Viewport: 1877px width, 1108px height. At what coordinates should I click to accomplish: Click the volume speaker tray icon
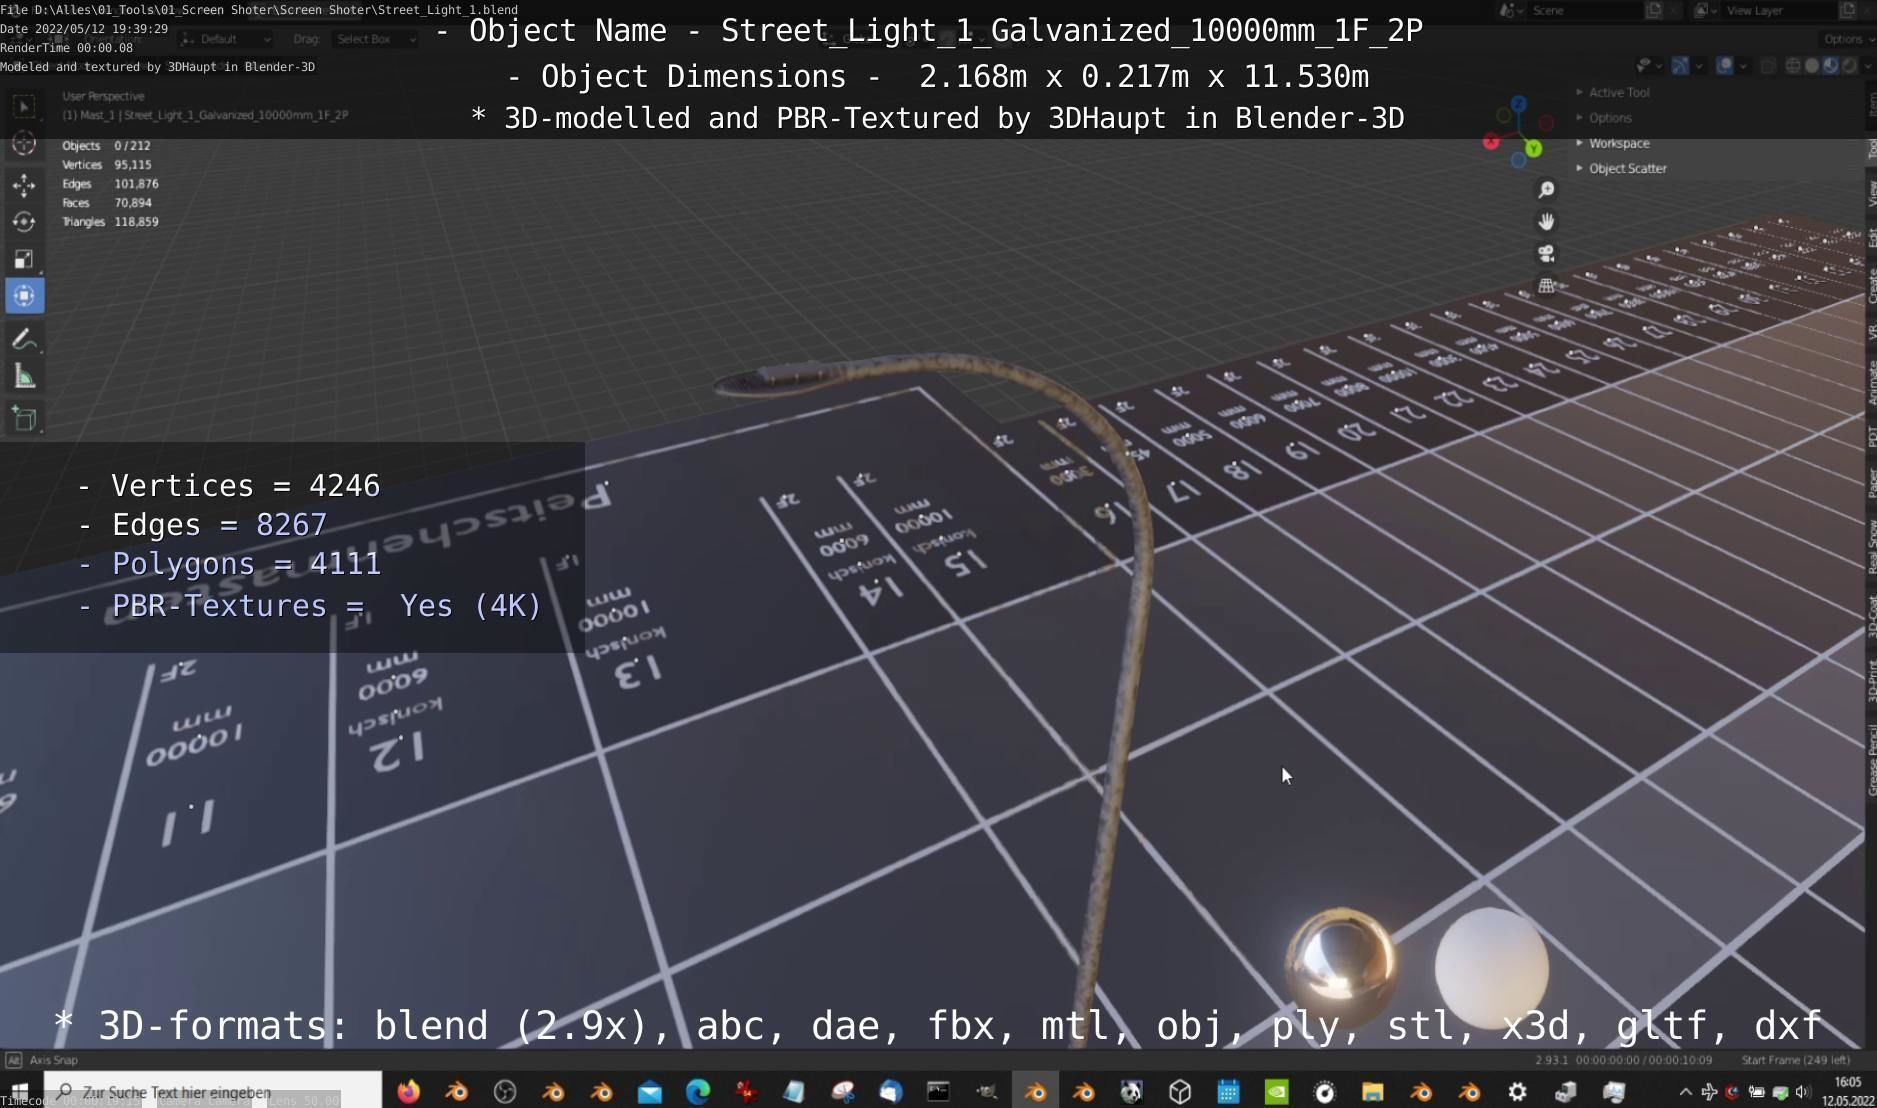(1802, 1092)
